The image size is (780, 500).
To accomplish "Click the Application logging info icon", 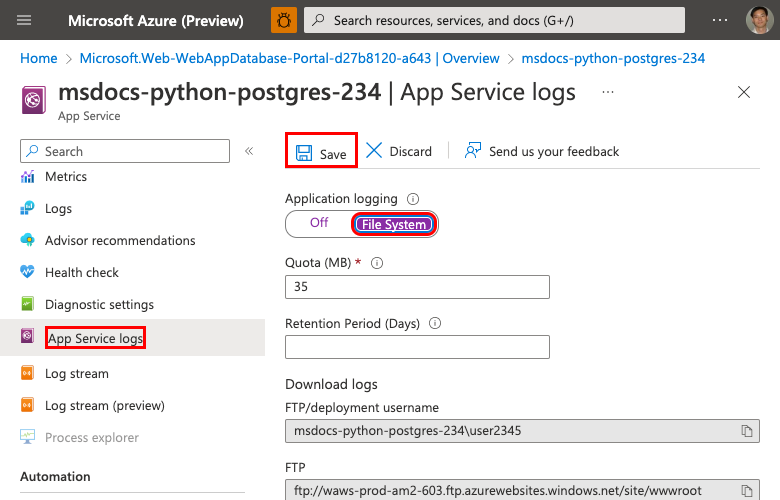I will tap(413, 199).
